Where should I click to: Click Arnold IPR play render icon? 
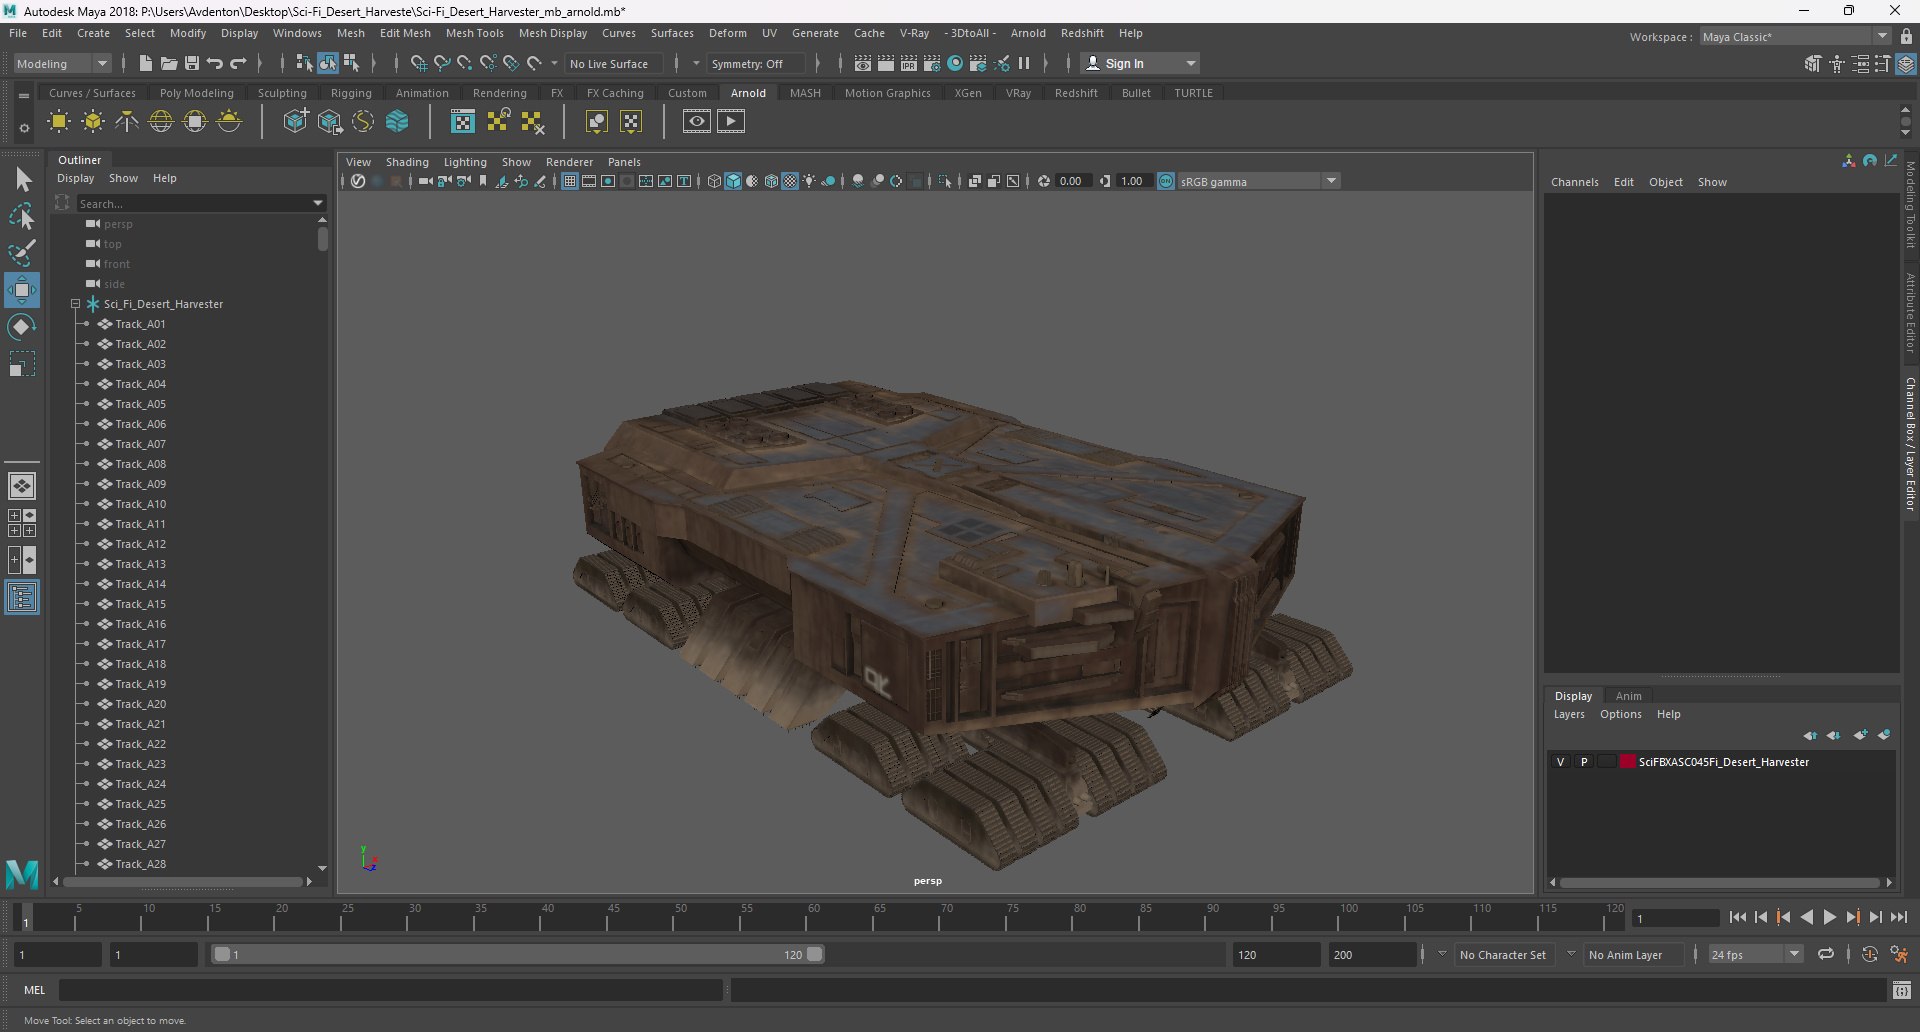(x=731, y=122)
